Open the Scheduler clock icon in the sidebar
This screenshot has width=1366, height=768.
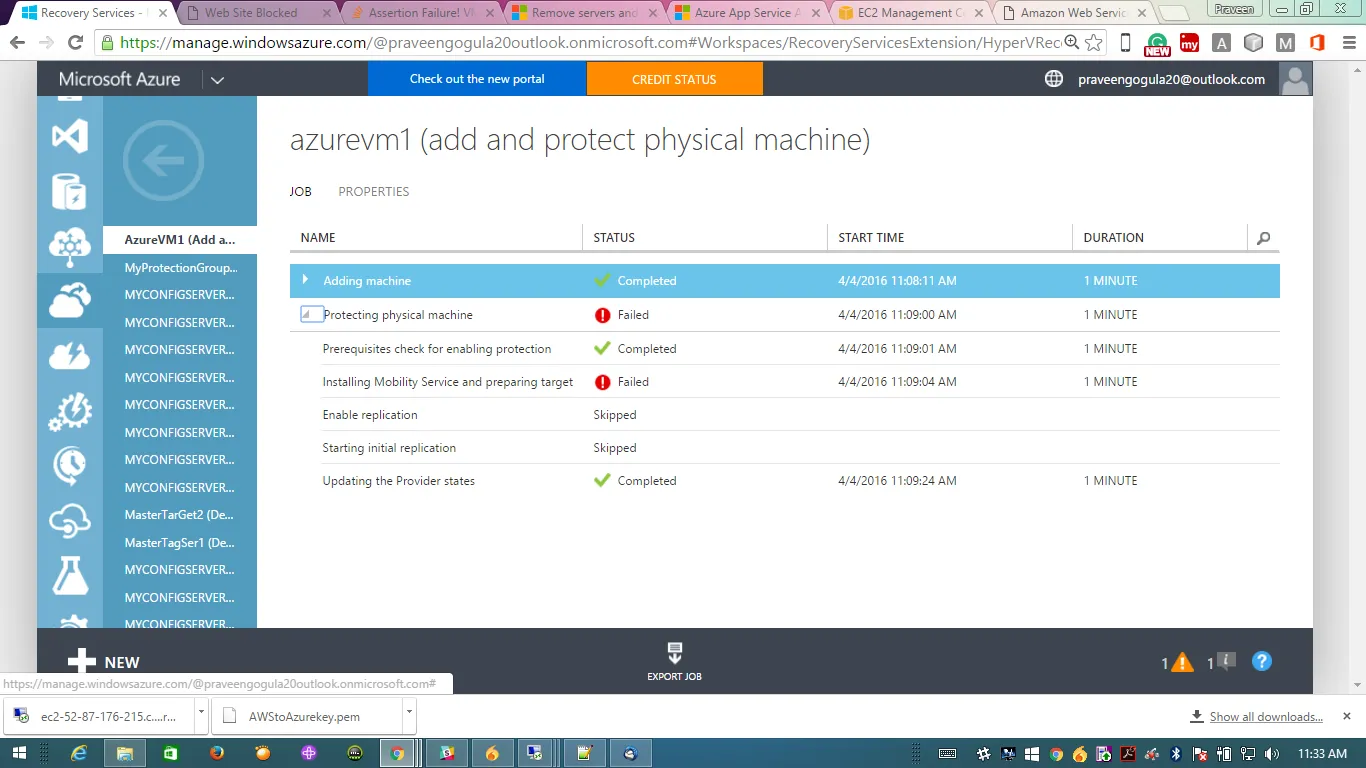click(70, 465)
